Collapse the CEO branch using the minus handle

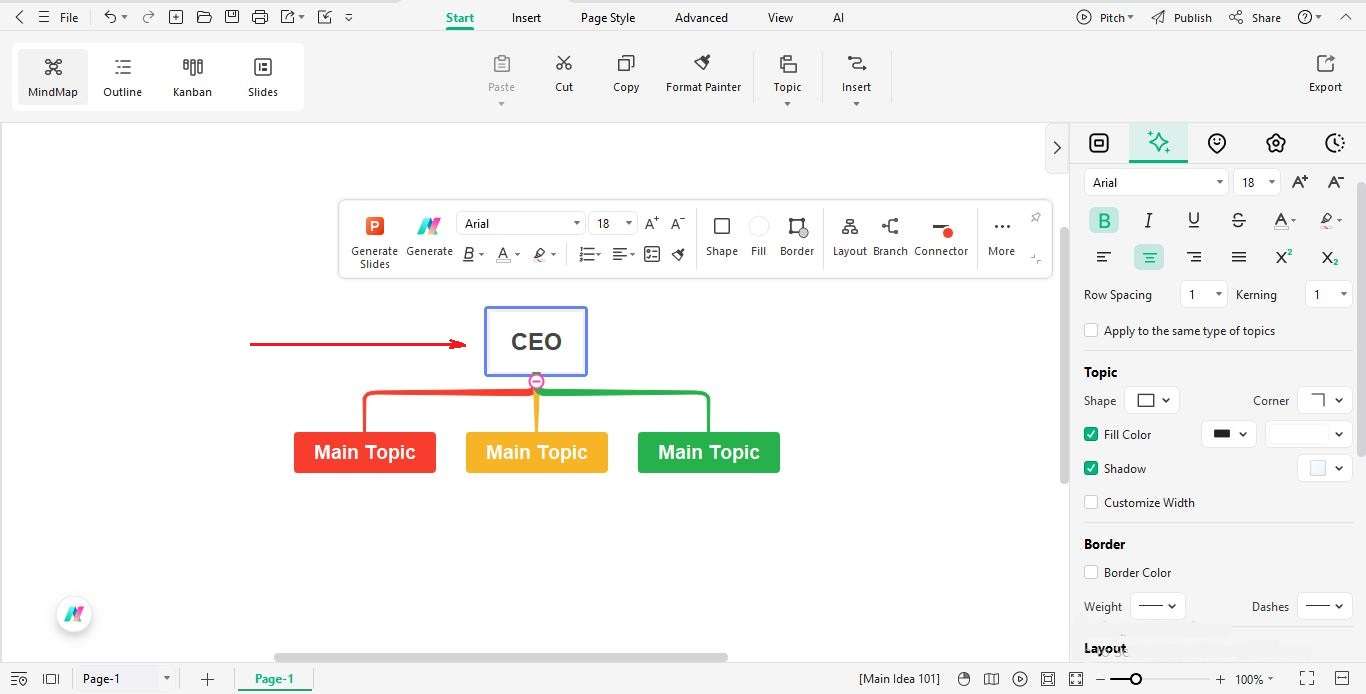pos(536,381)
